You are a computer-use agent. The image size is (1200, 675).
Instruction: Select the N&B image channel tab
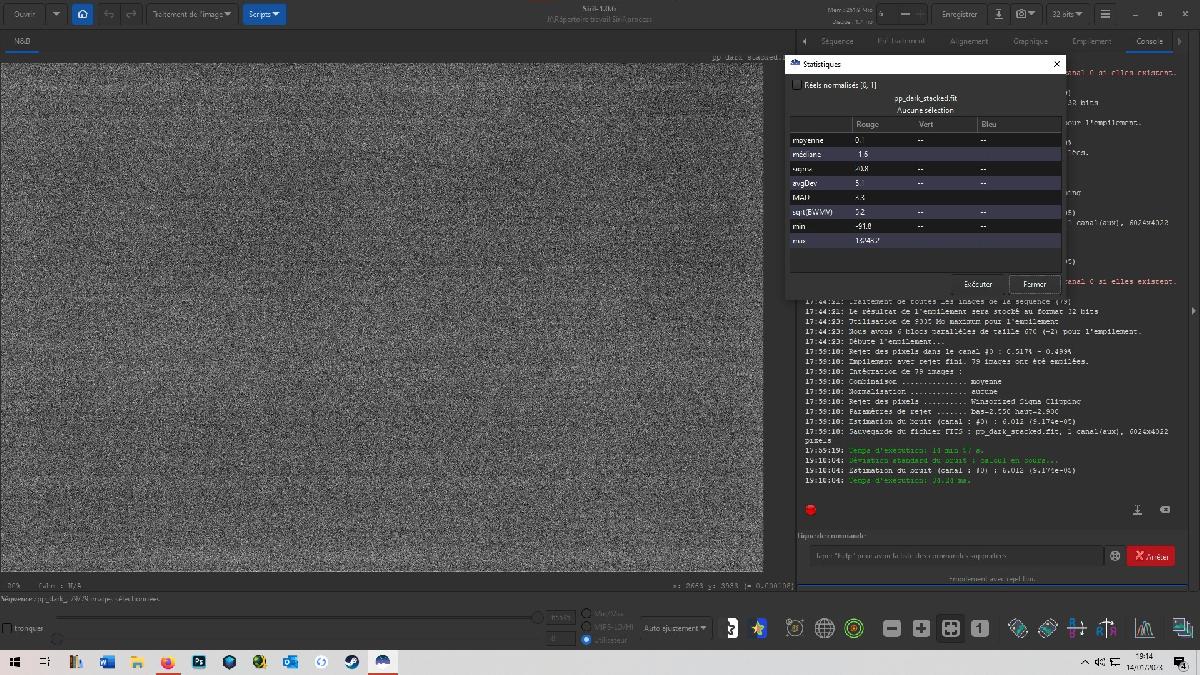22,41
